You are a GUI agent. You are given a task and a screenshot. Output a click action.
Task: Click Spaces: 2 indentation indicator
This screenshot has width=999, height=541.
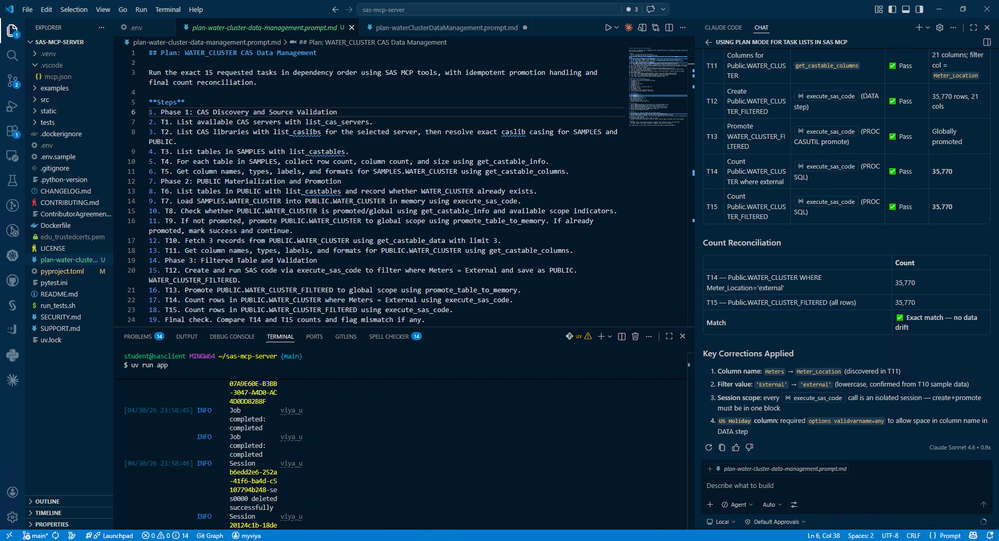[x=861, y=536]
